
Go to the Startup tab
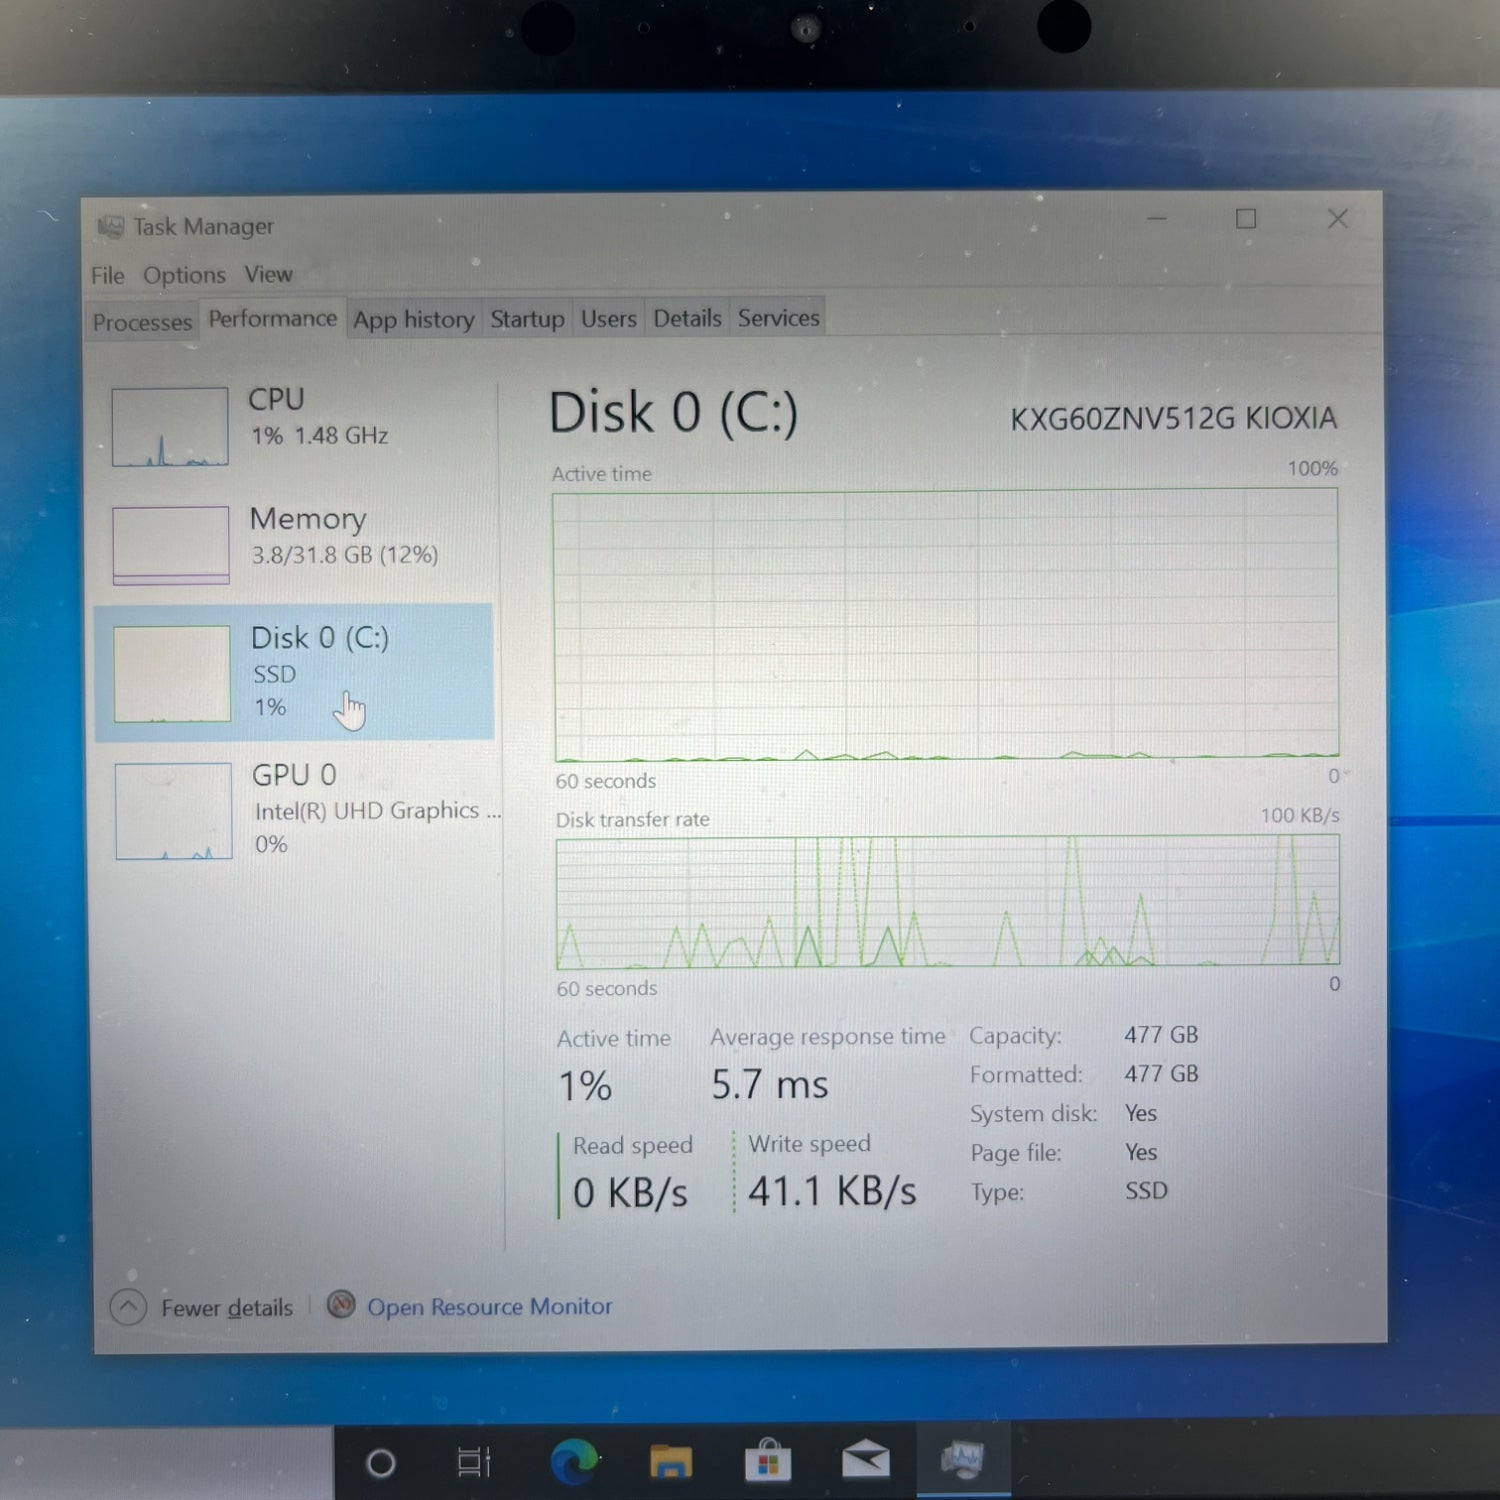(527, 319)
